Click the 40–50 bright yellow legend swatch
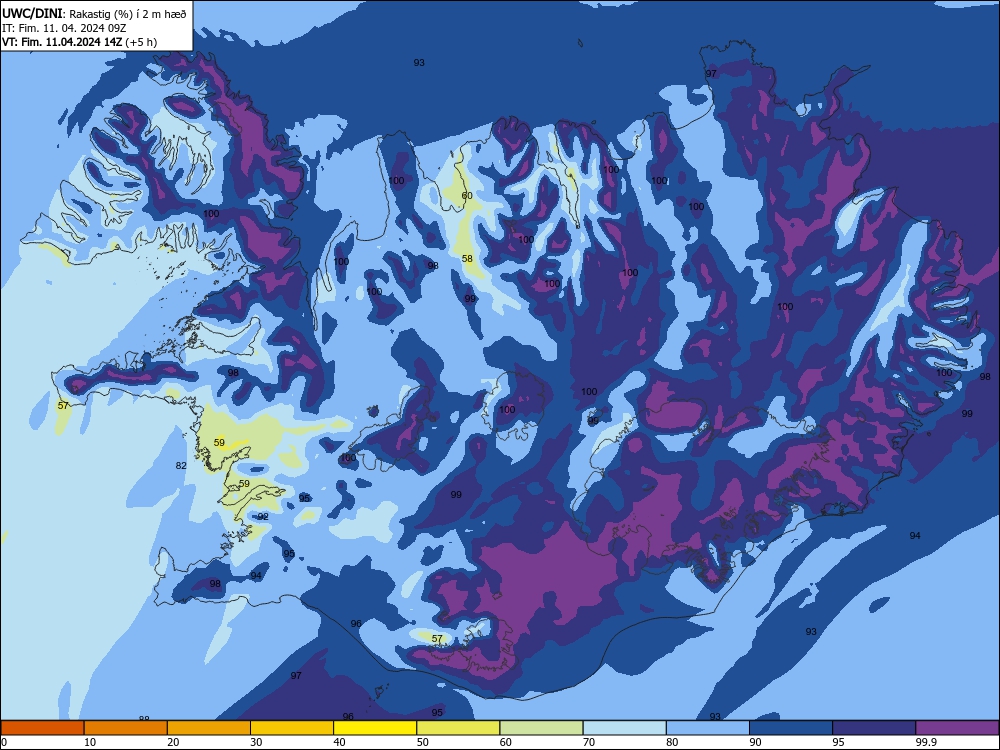This screenshot has height=750, width=1000. pos(375,728)
